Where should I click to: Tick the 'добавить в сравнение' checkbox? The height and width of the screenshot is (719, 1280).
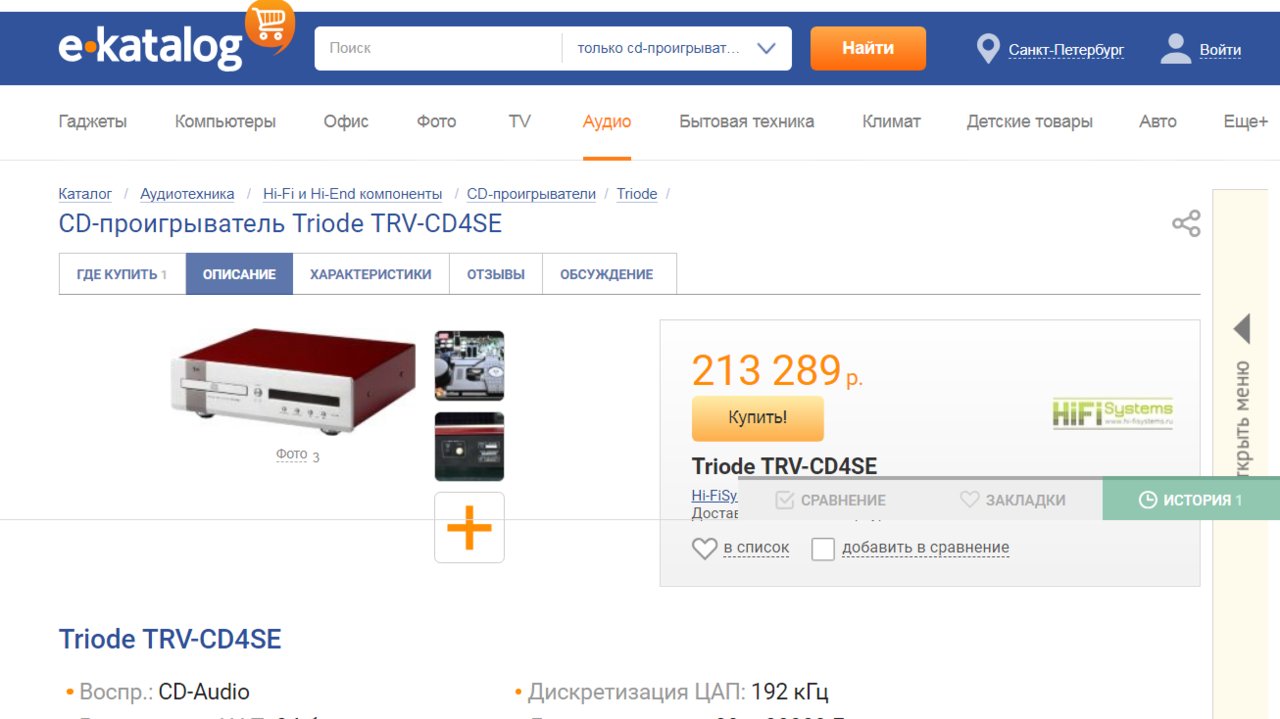tap(823, 549)
